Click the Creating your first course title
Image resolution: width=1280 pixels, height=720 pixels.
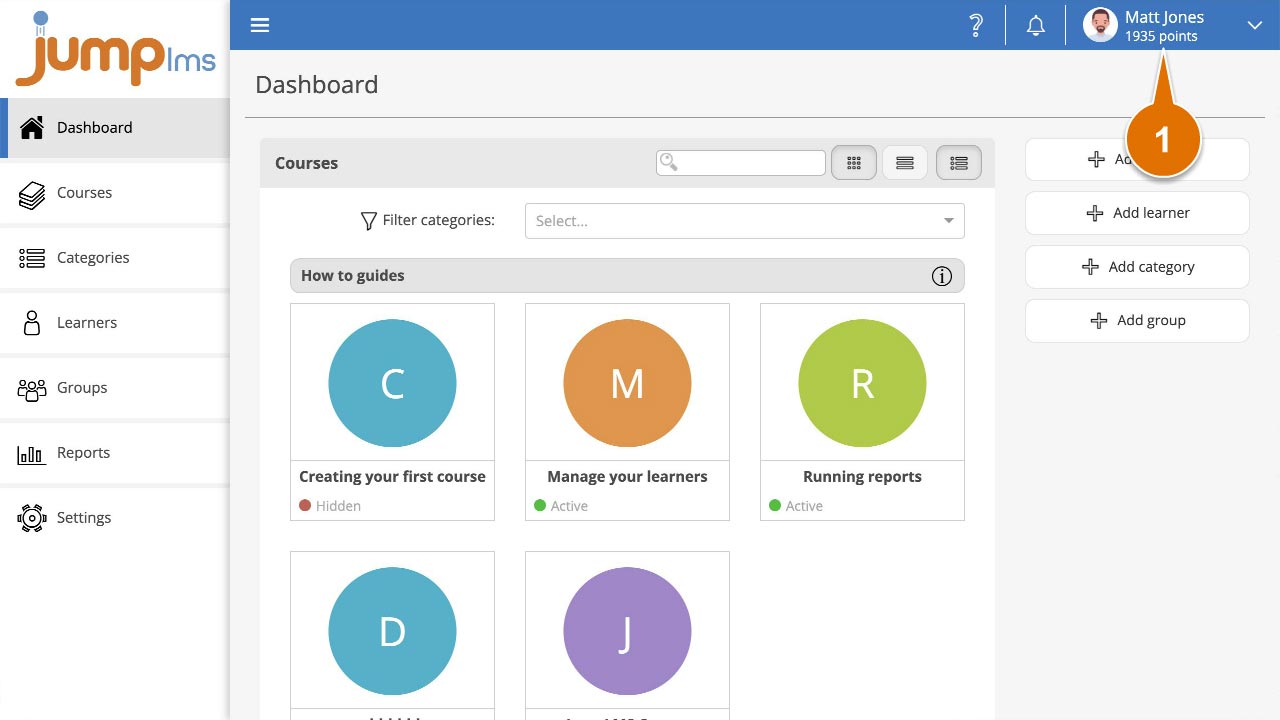click(x=392, y=477)
